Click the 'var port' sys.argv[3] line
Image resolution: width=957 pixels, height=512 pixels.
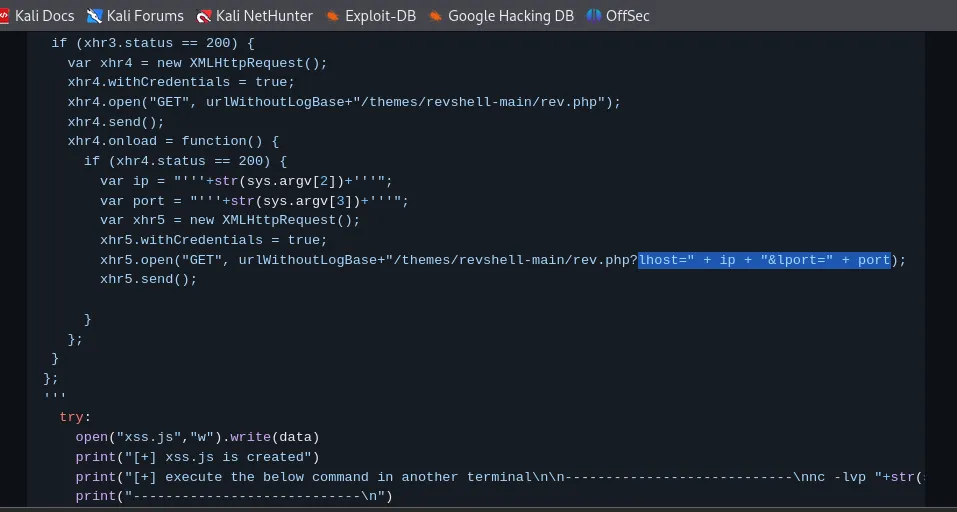(x=255, y=201)
